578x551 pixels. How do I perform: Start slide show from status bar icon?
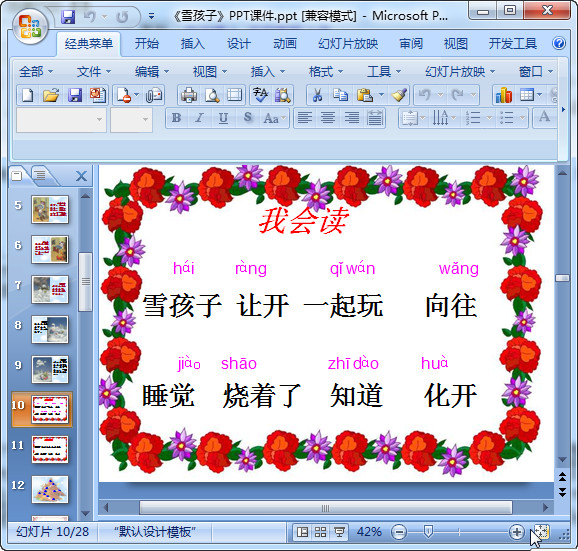339,532
